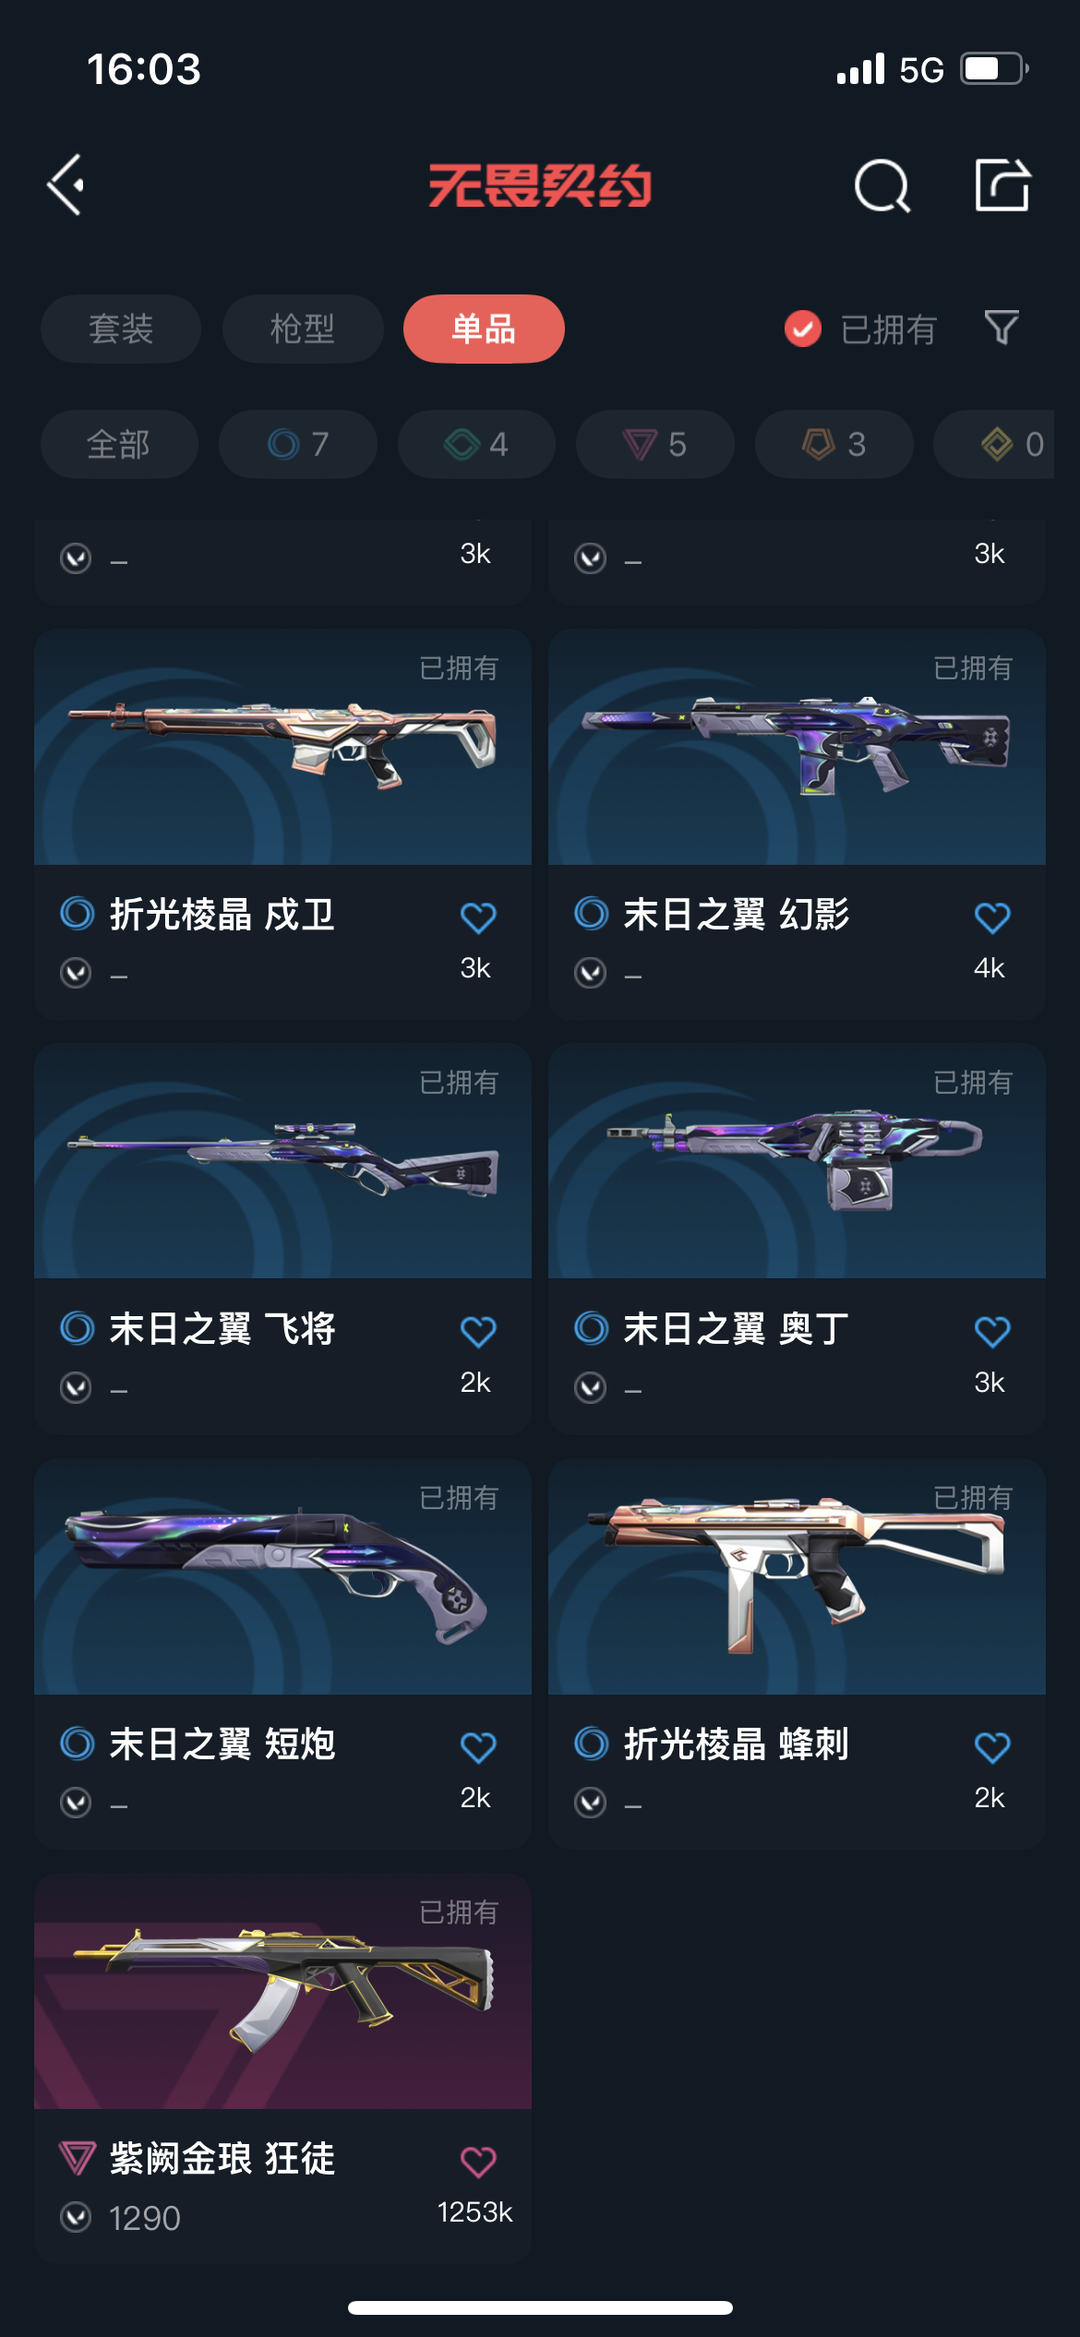Switch to the 套装 tab
Image resolution: width=1080 pixels, height=2337 pixels.
tap(121, 328)
